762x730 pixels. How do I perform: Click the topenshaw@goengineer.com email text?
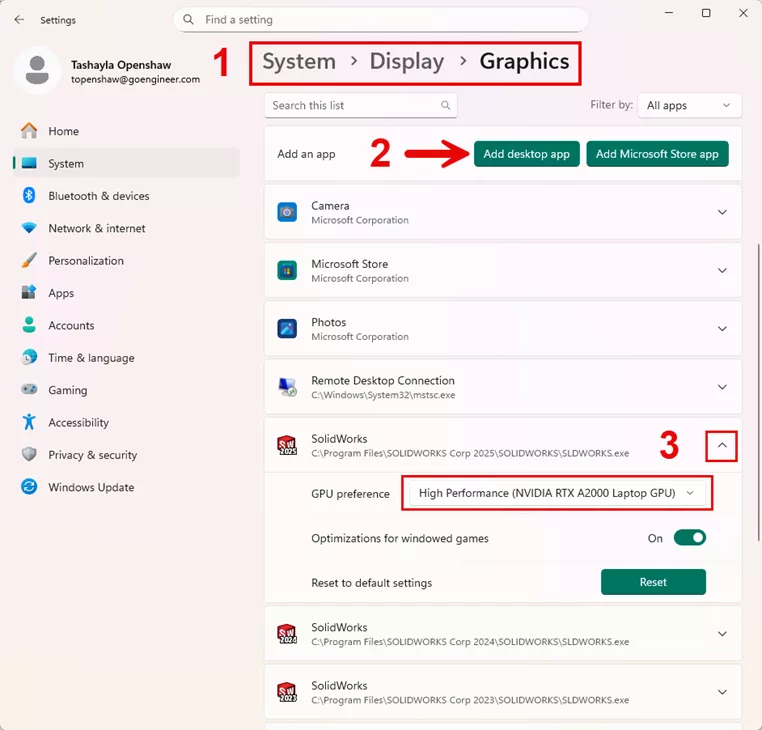[135, 79]
